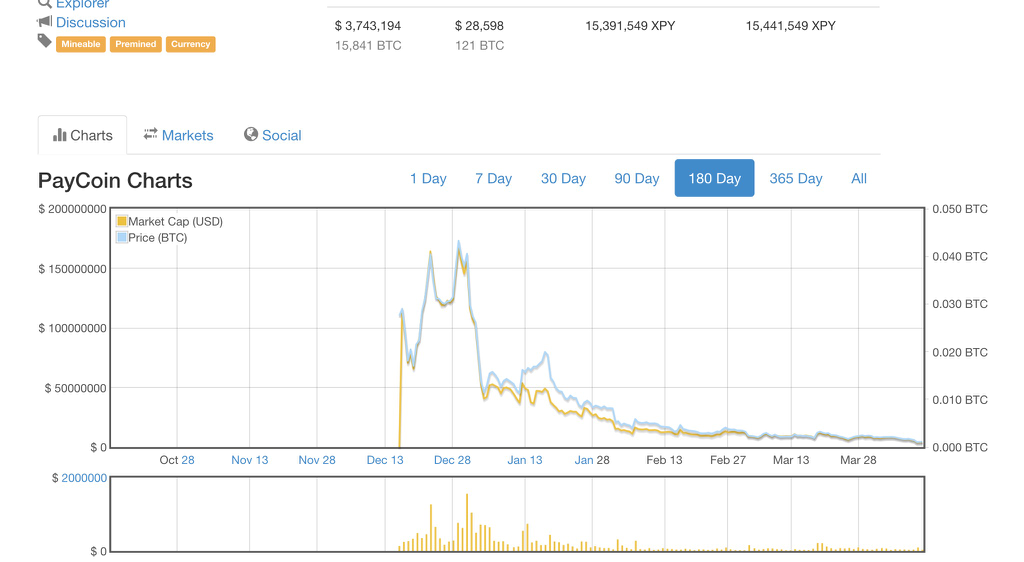Show the 1 Day chart range

pos(428,178)
